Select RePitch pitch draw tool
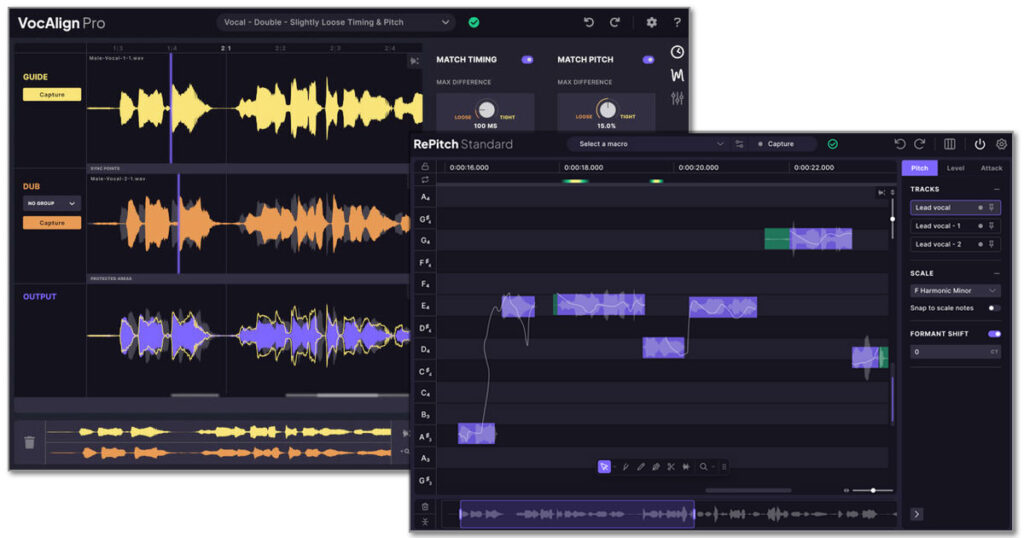 tap(625, 467)
